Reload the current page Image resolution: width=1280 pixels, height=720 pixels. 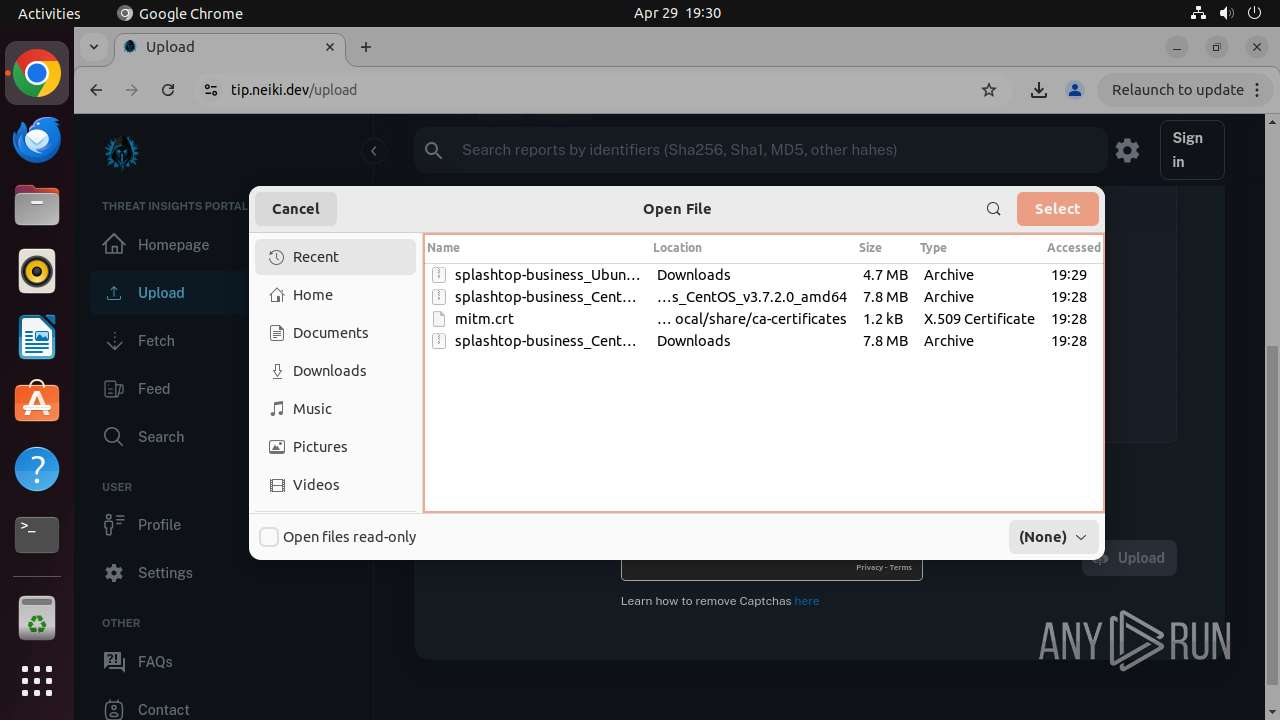[168, 90]
